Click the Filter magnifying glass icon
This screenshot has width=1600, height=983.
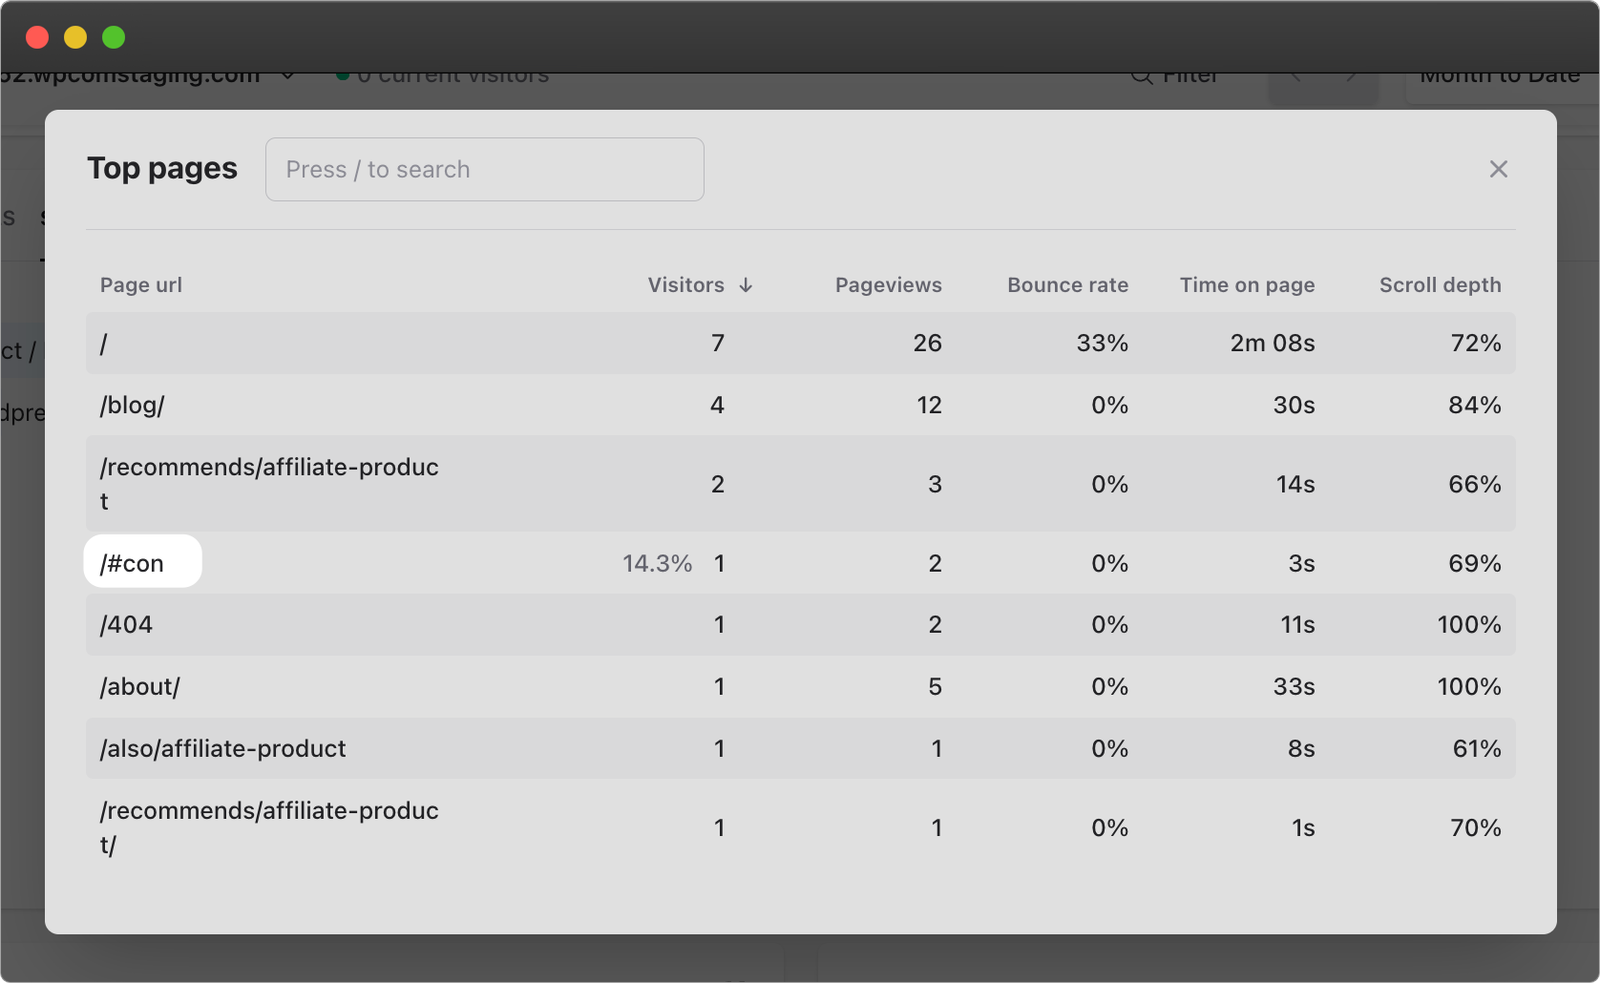click(x=1141, y=75)
